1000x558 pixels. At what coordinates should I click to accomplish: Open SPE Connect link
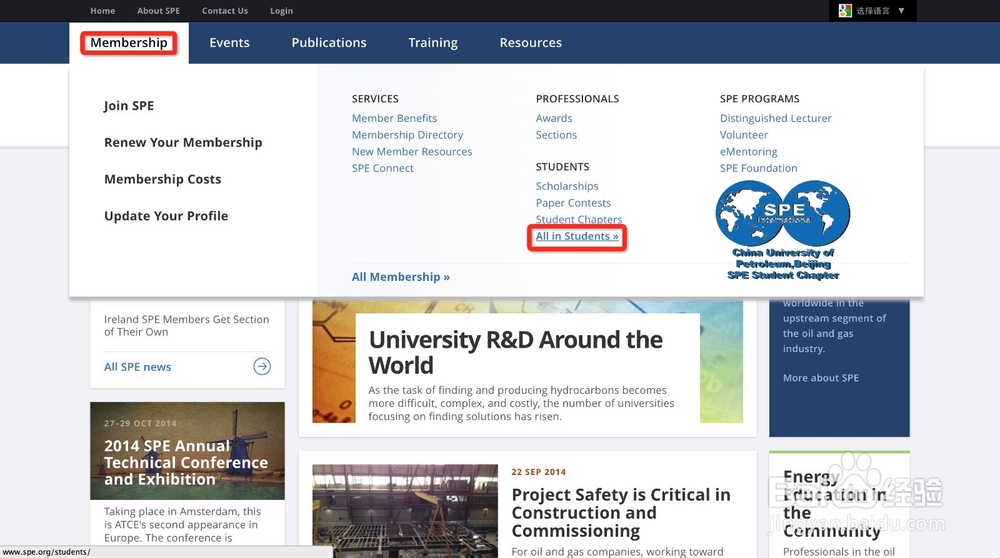point(382,168)
